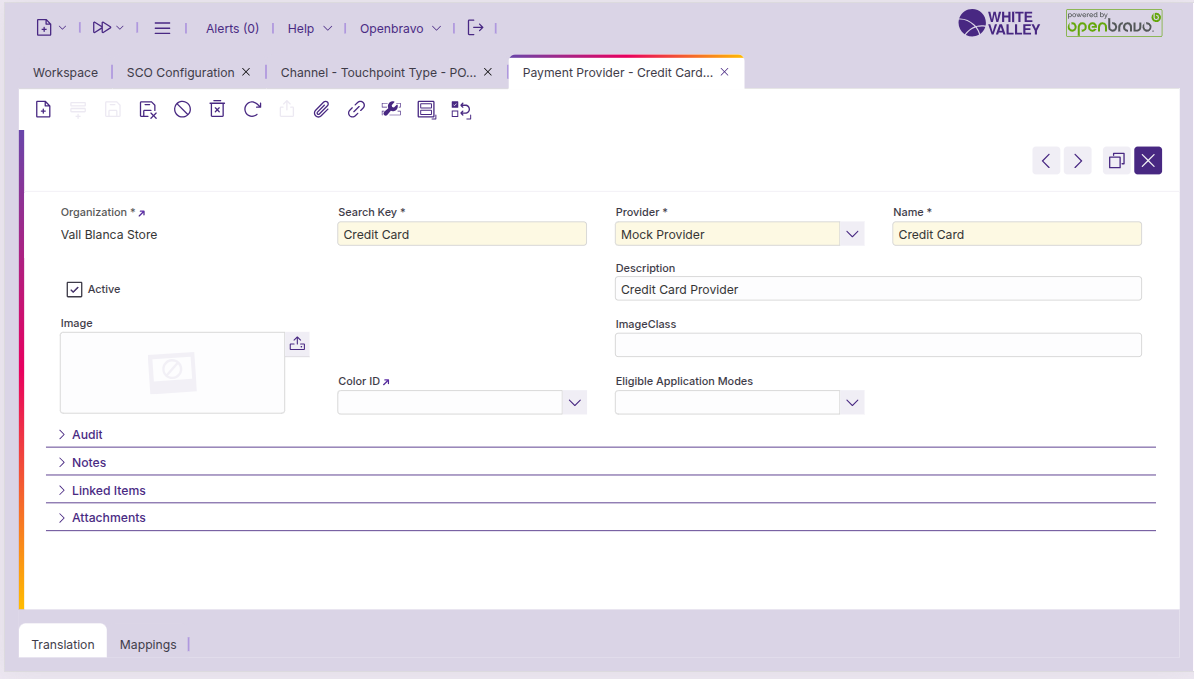Viewport: 1194px width, 679px height.
Task: Open the Mappings subtab
Action: coord(148,645)
